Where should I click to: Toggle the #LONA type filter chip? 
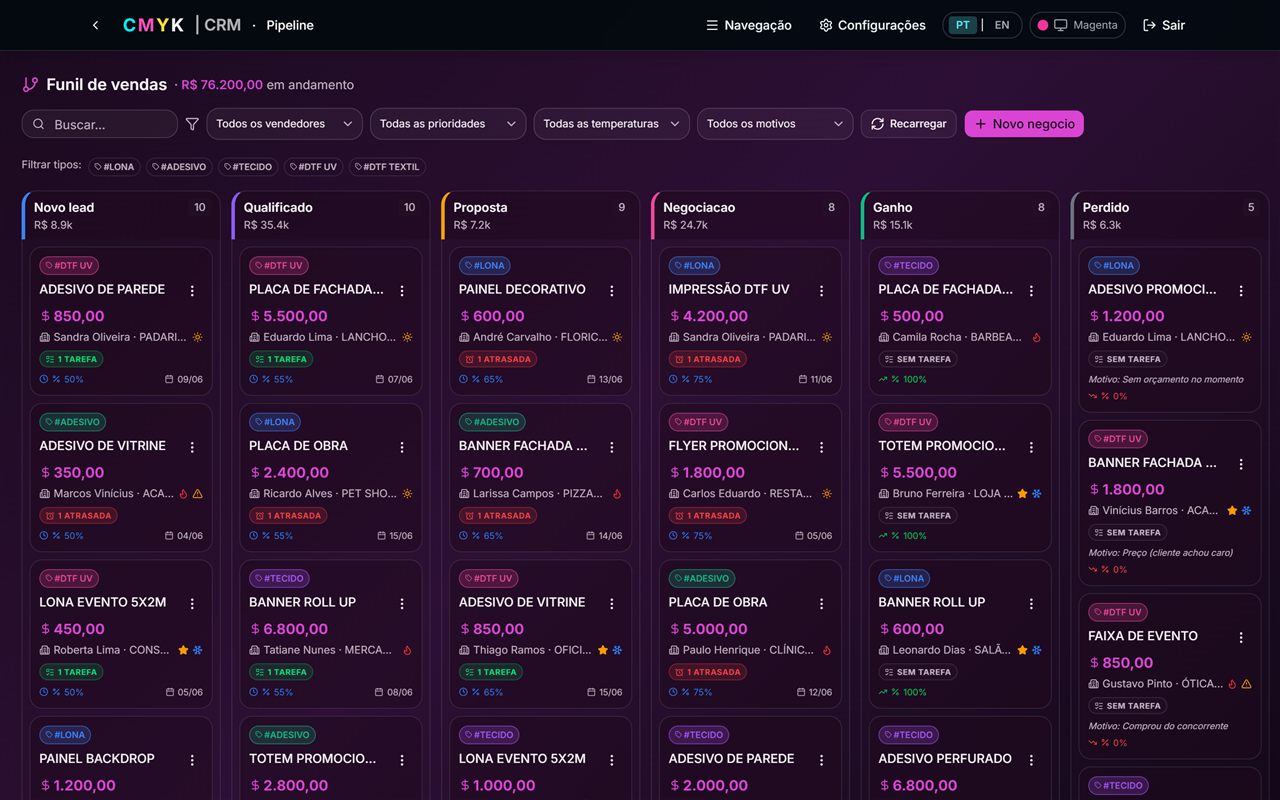114,167
